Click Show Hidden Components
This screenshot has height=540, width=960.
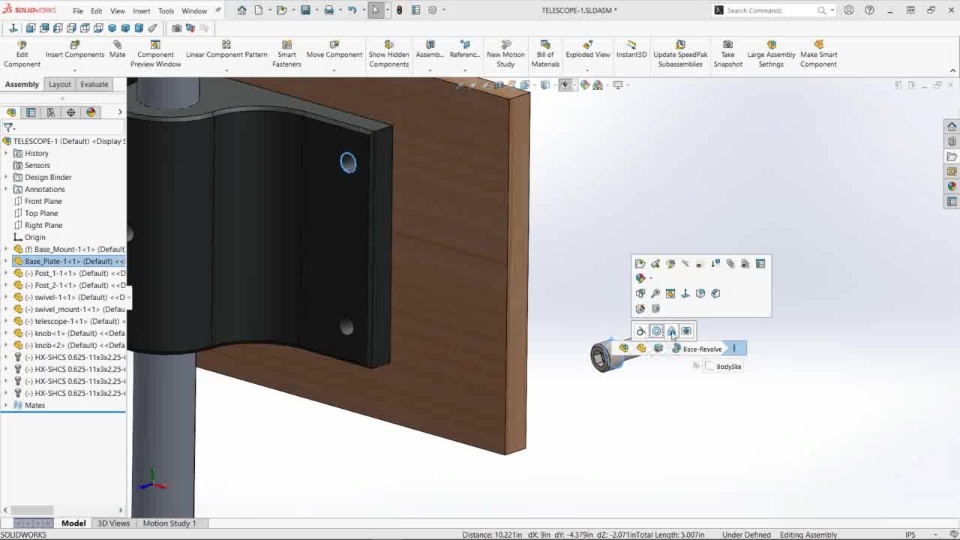[x=389, y=54]
